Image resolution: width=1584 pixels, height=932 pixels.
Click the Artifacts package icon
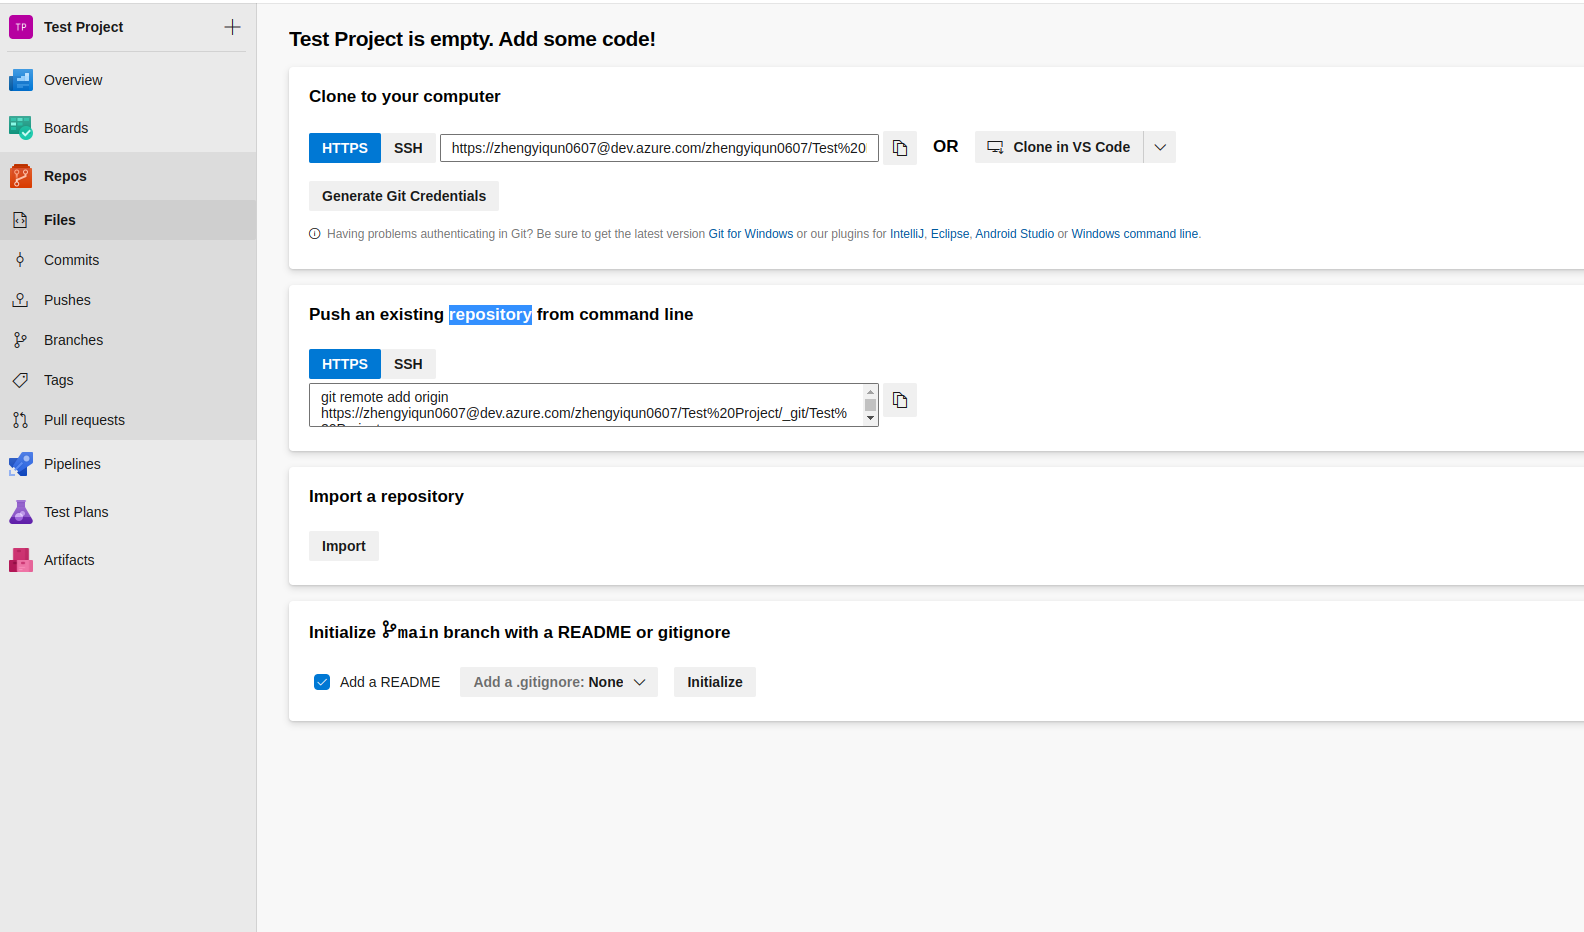coord(21,560)
